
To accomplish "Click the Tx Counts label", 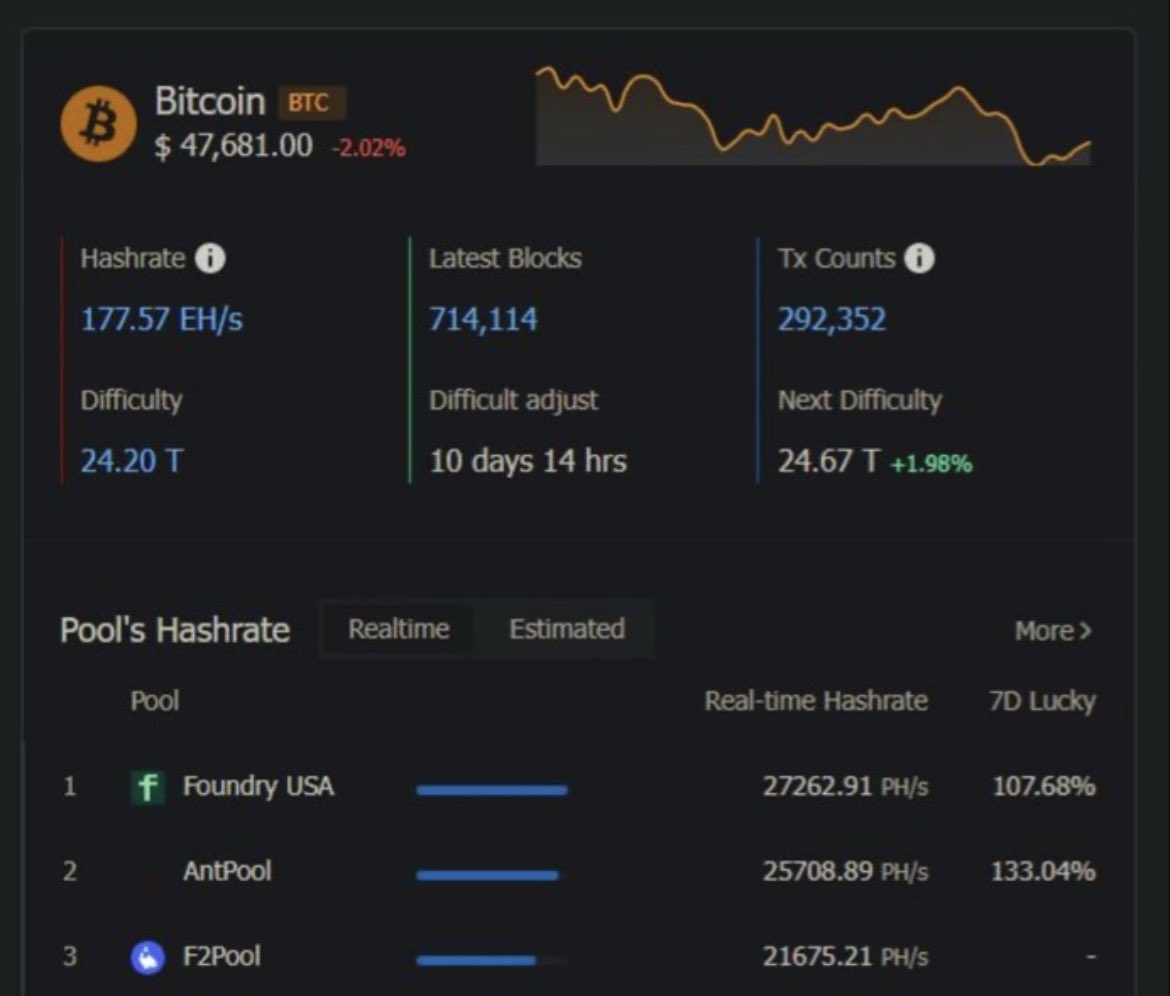I will click(836, 258).
